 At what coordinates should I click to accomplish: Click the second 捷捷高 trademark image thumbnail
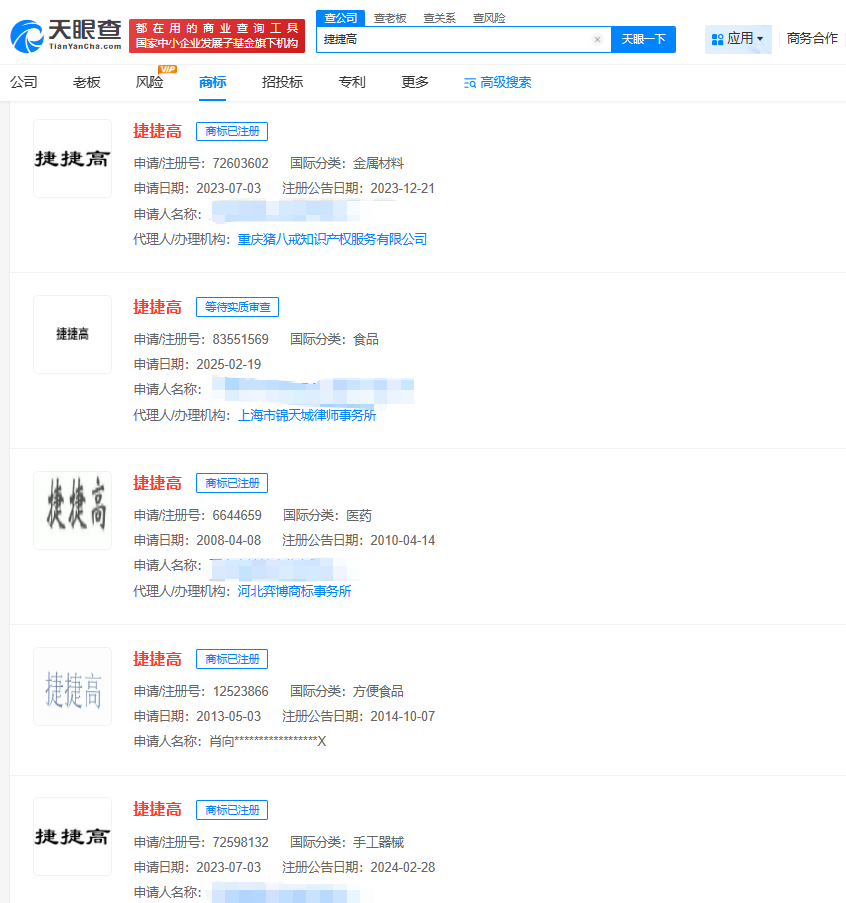(x=72, y=334)
